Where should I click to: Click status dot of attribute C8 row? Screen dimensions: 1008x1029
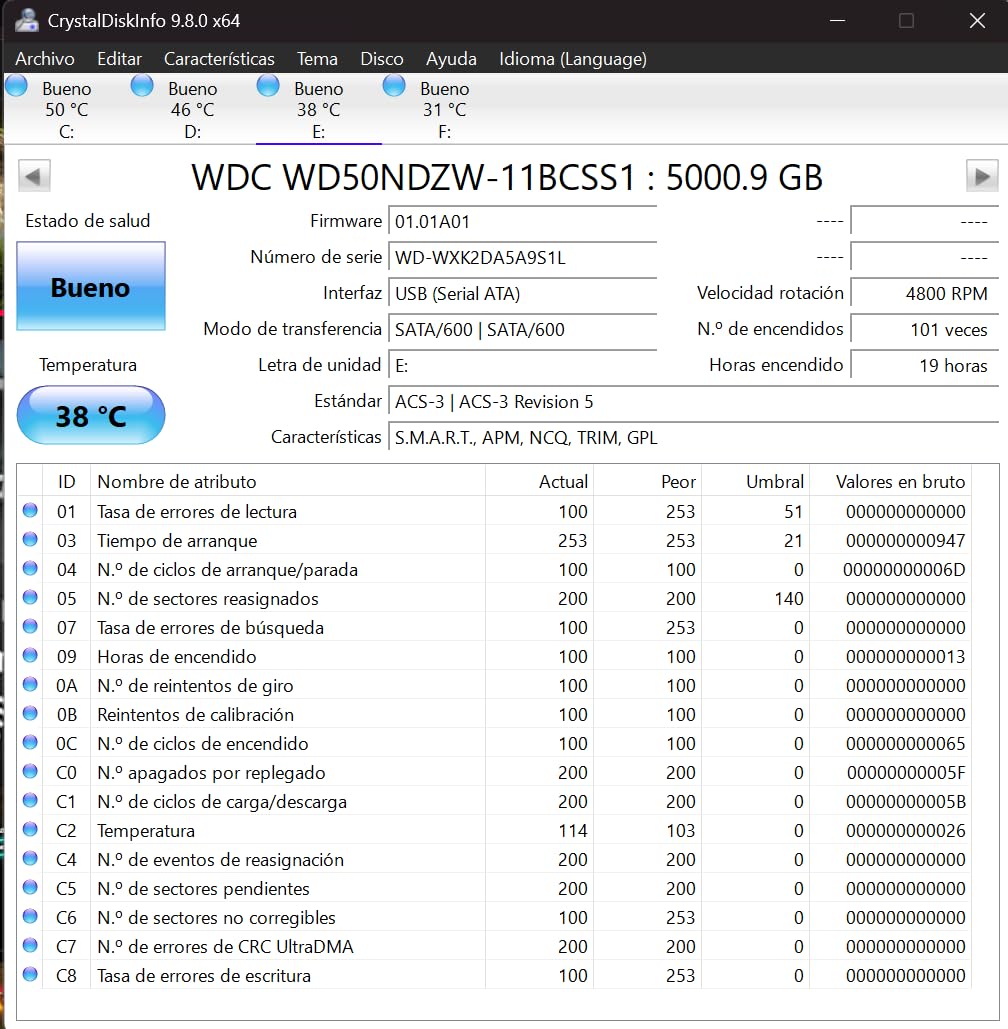[x=30, y=975]
